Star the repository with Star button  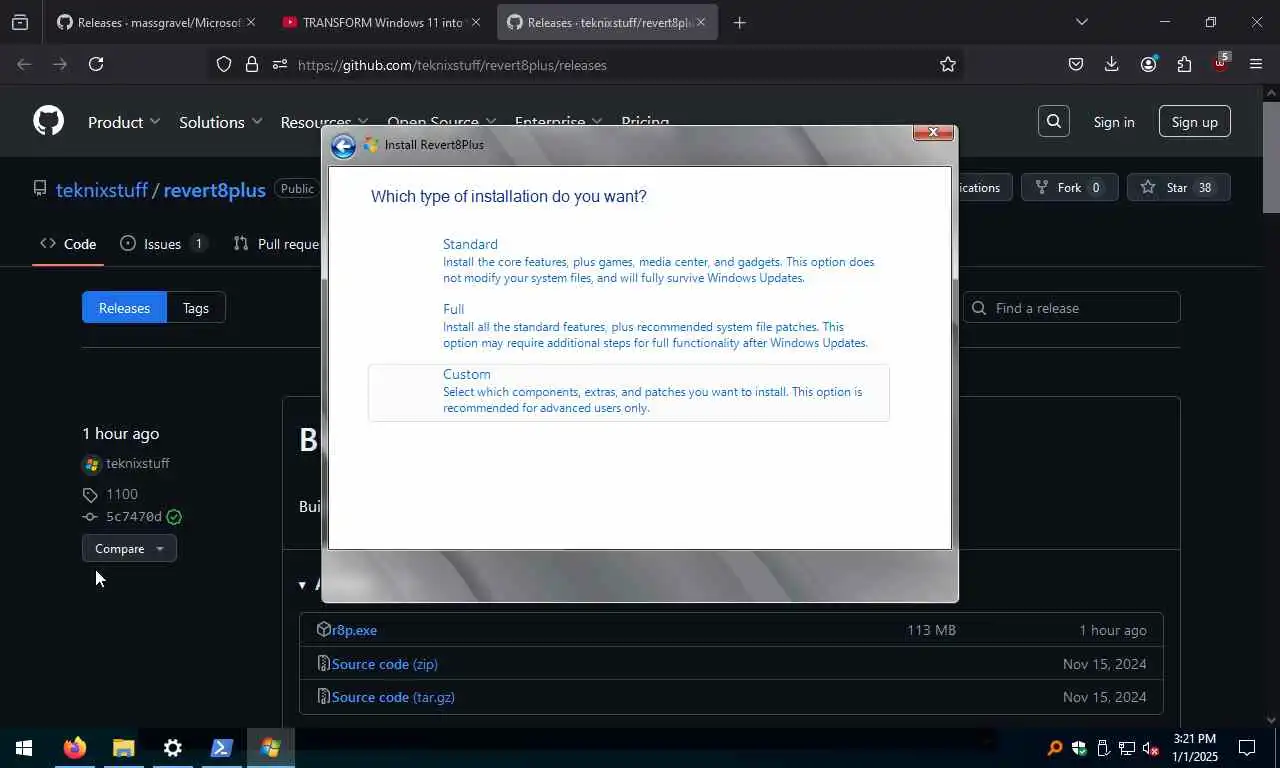click(1178, 187)
